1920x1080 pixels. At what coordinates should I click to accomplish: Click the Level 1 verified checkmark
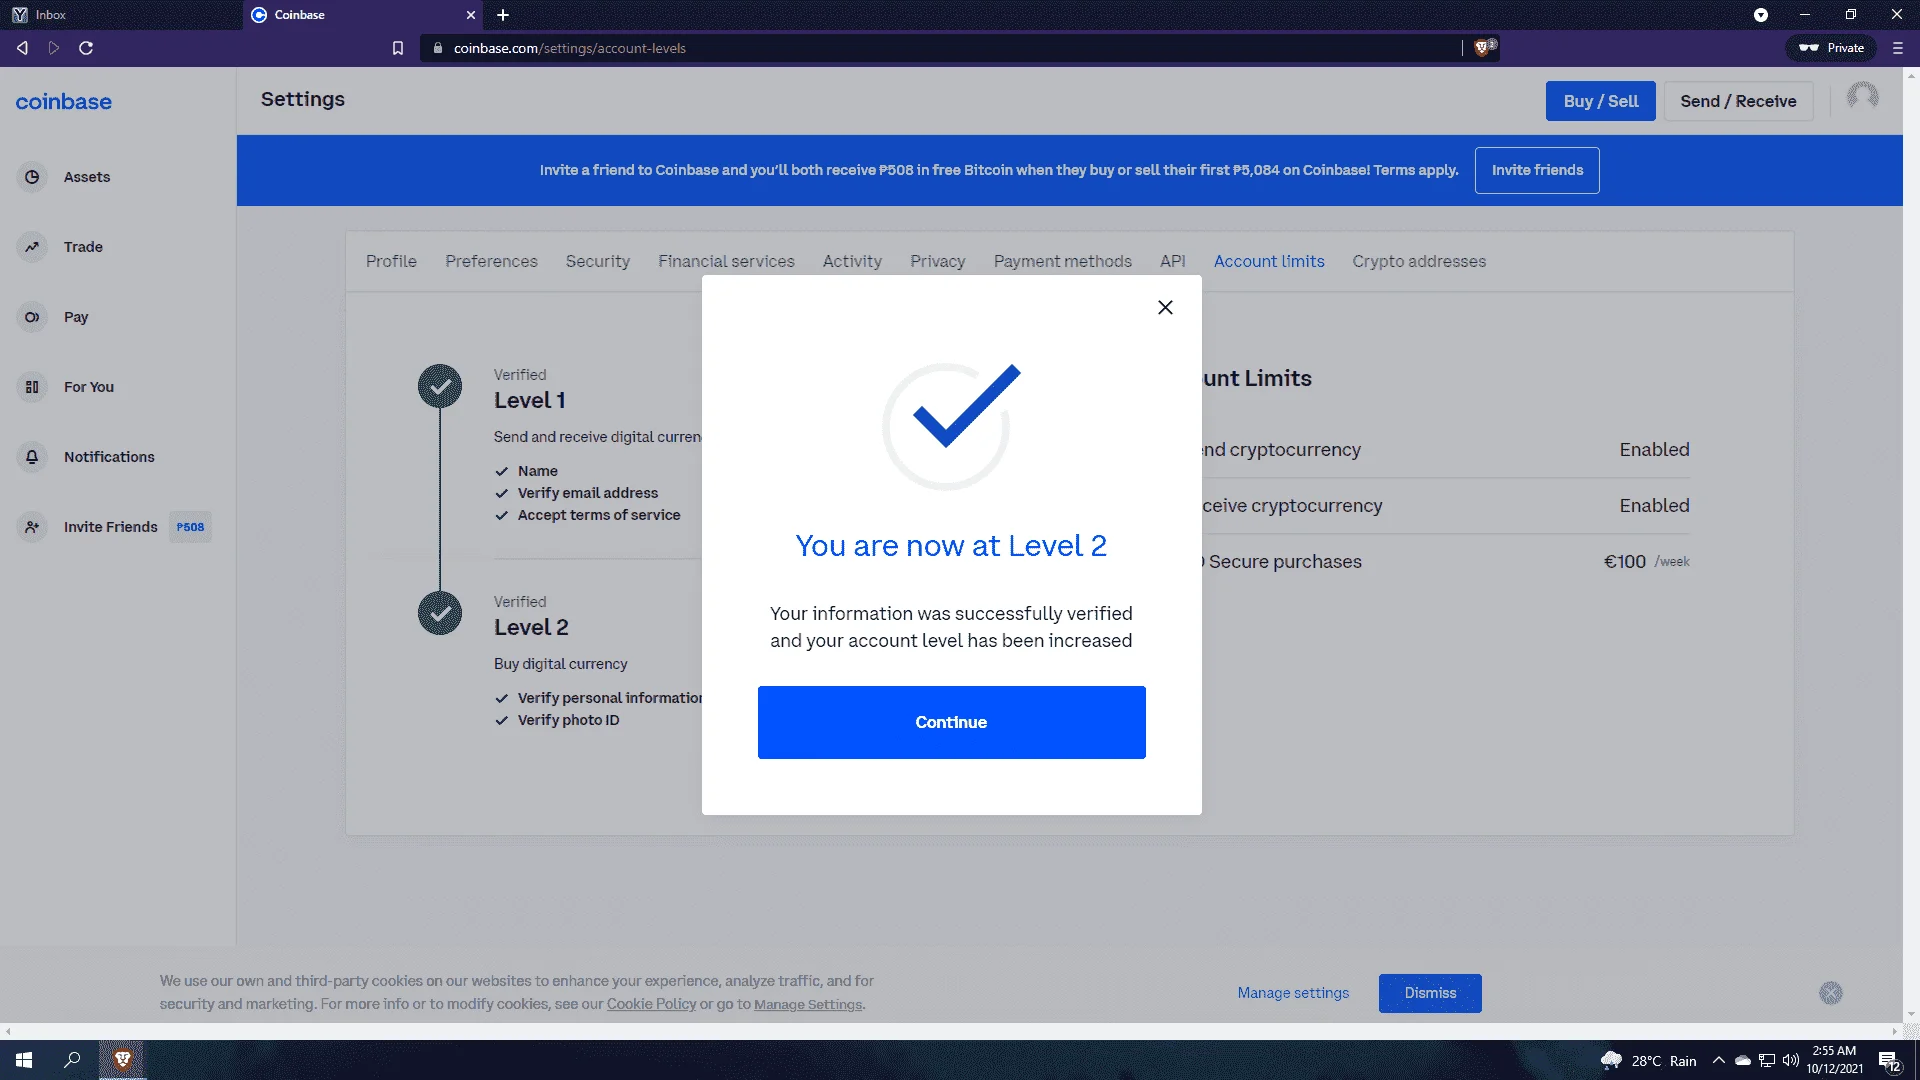coord(440,386)
